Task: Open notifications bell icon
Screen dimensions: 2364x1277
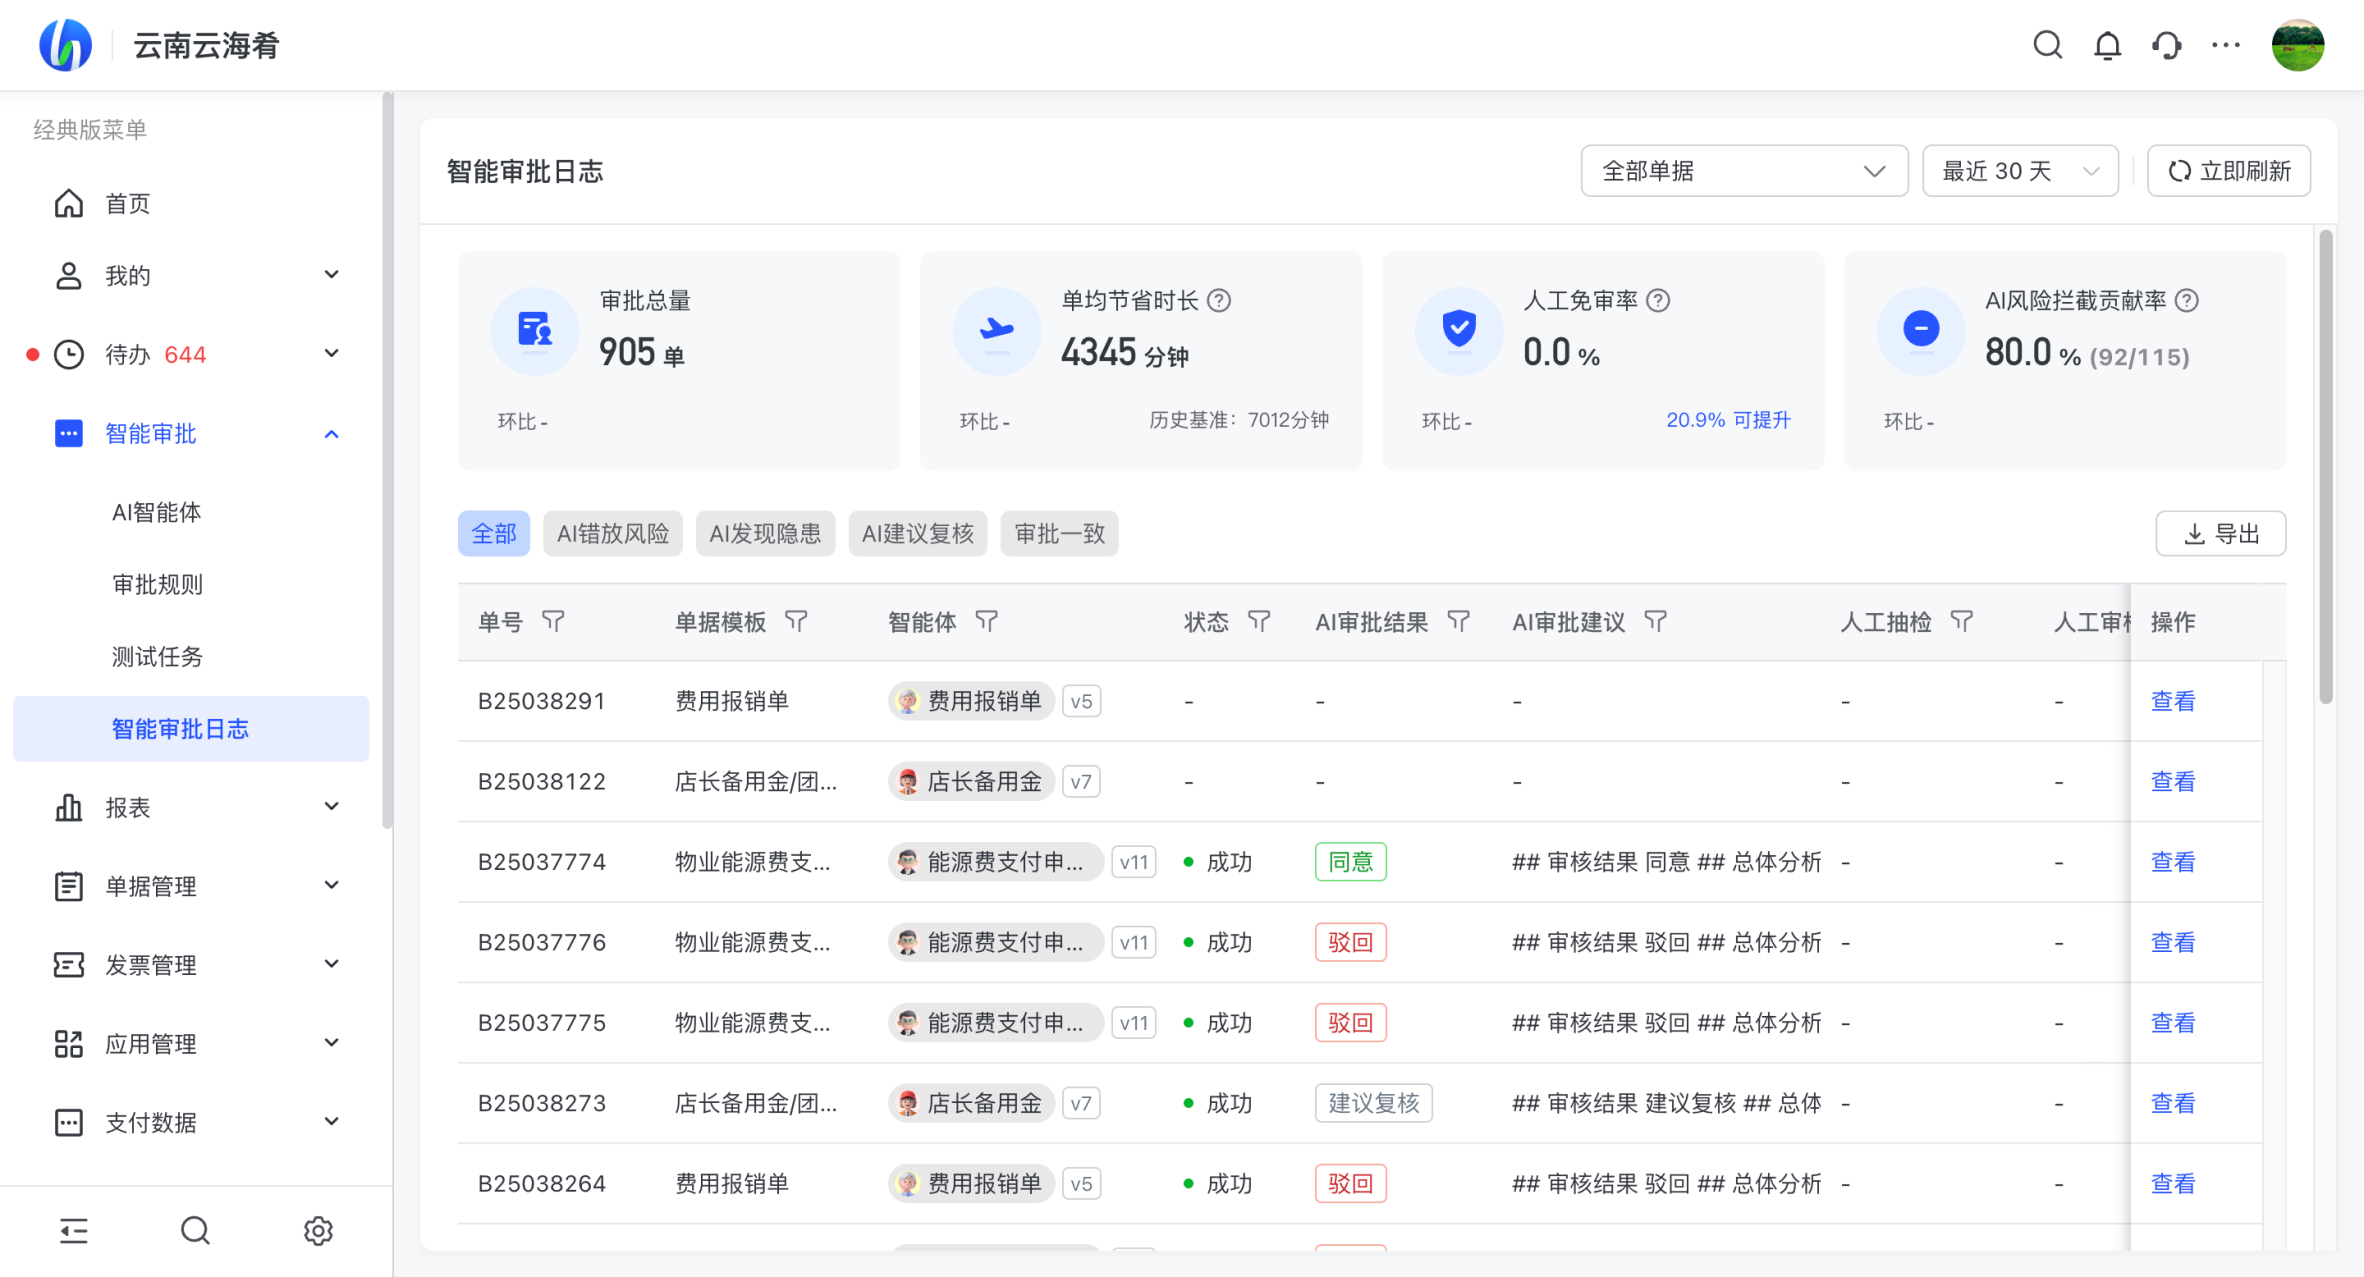Action: 2107,45
